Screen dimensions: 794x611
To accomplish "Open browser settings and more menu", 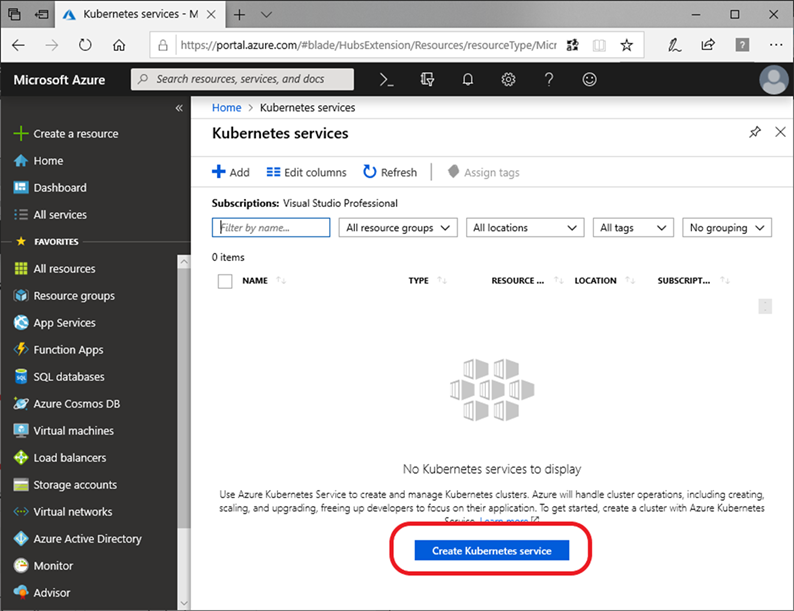I will click(x=776, y=45).
